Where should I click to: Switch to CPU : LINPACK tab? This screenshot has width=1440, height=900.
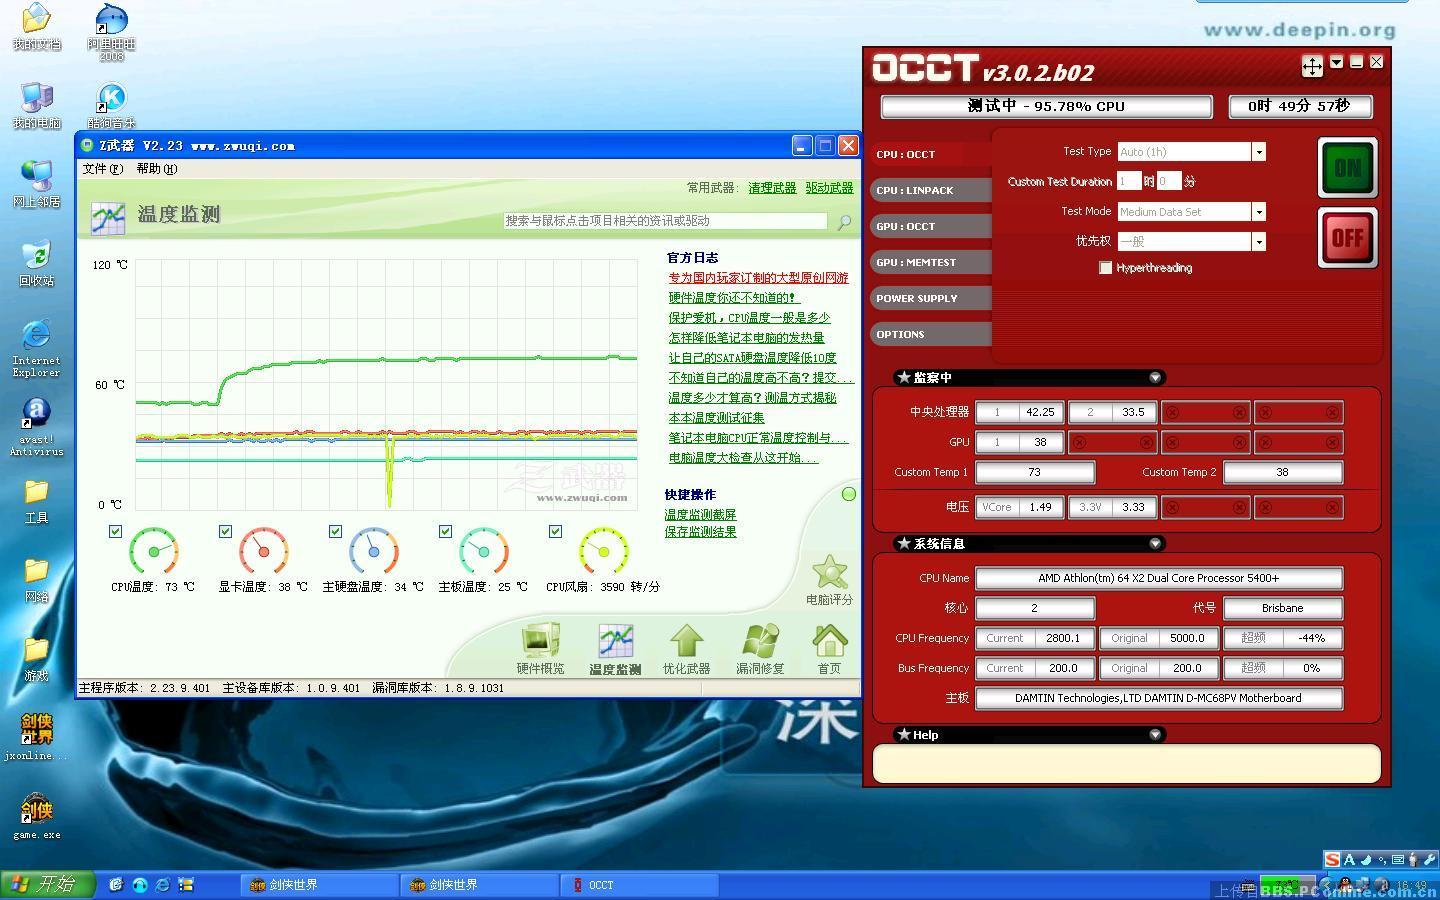[930, 190]
